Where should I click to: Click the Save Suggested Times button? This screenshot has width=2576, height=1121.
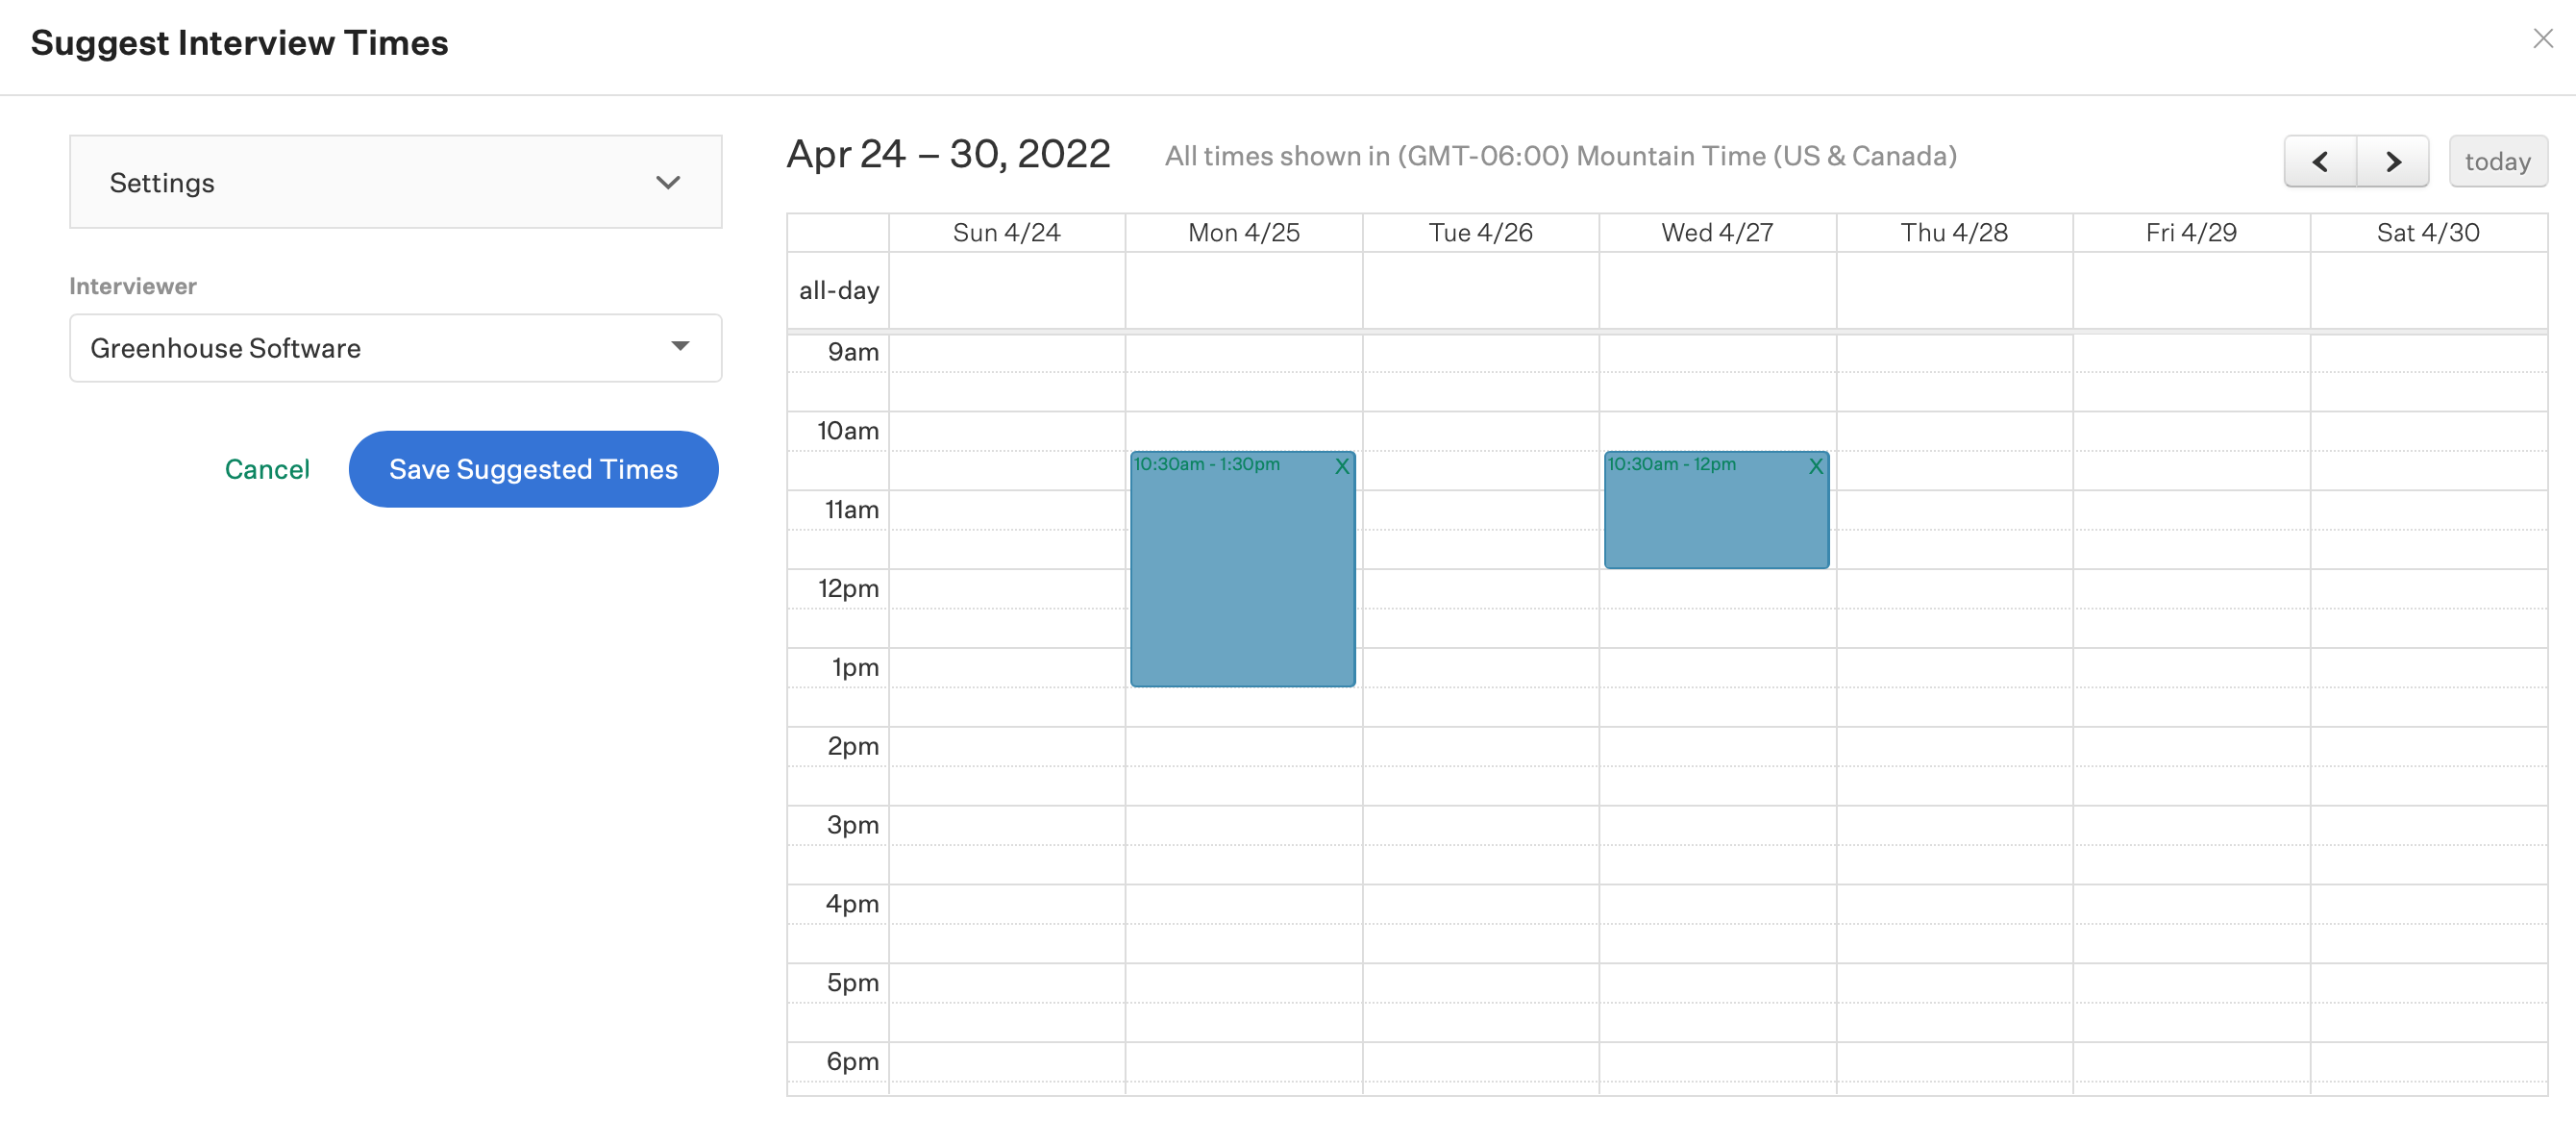pos(533,469)
